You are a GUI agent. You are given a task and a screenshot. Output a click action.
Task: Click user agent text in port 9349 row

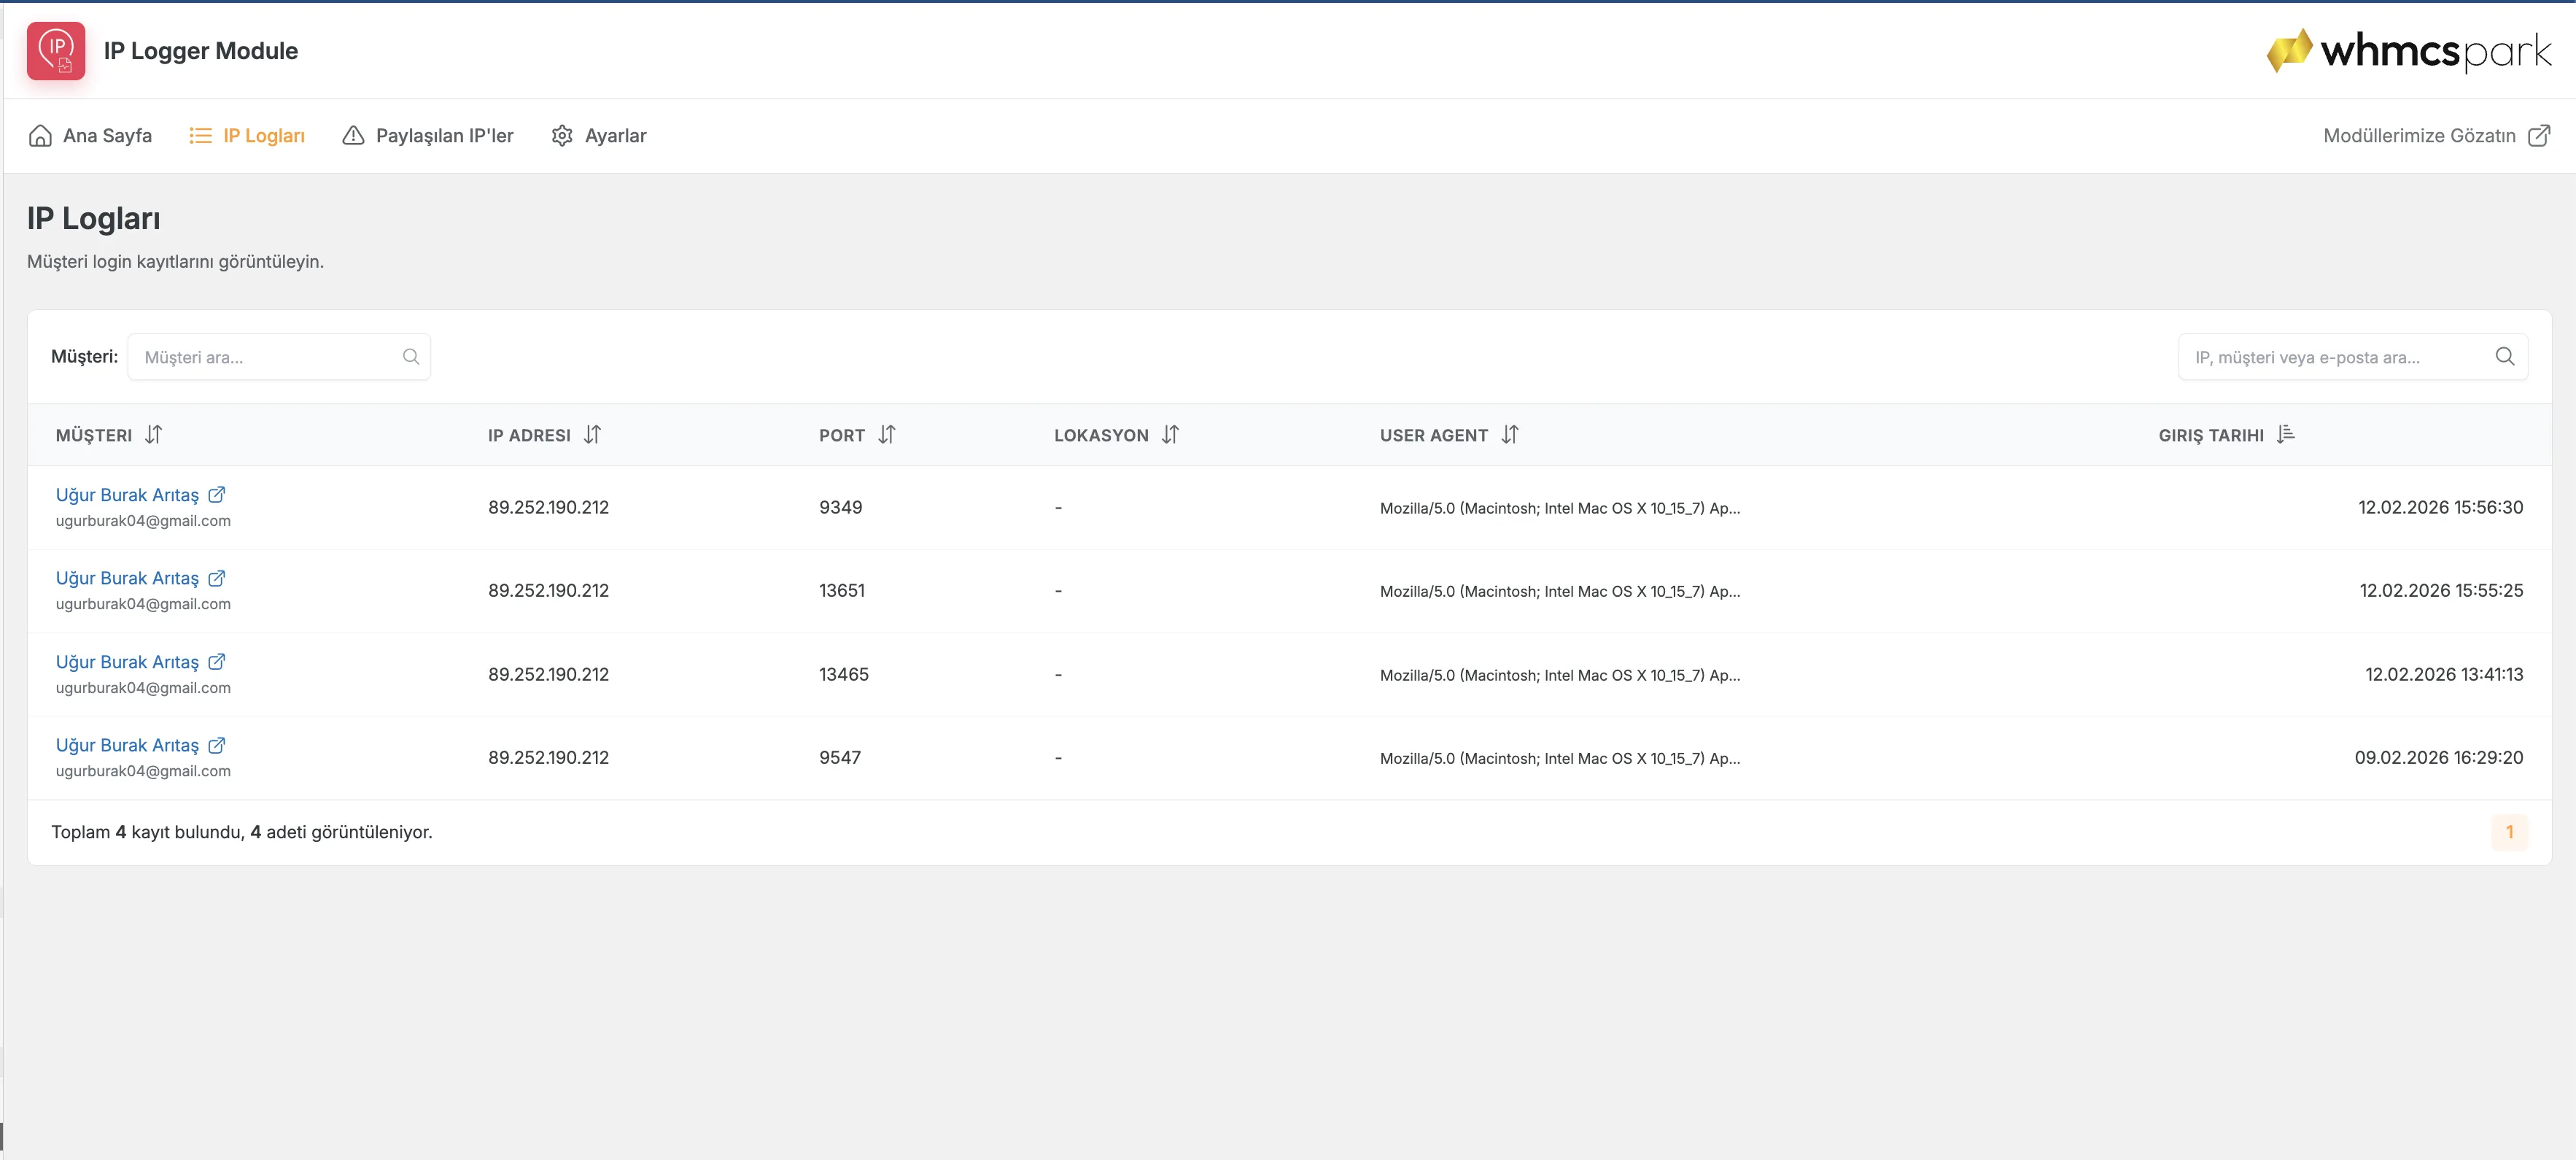click(x=1560, y=508)
